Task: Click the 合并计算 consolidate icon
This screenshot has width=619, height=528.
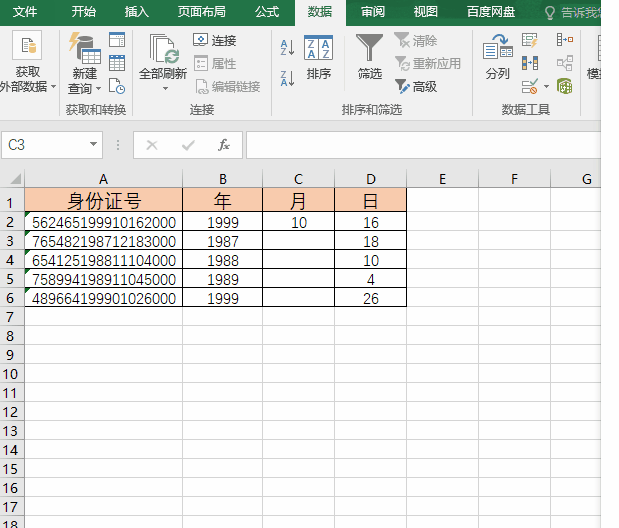Action: point(565,39)
